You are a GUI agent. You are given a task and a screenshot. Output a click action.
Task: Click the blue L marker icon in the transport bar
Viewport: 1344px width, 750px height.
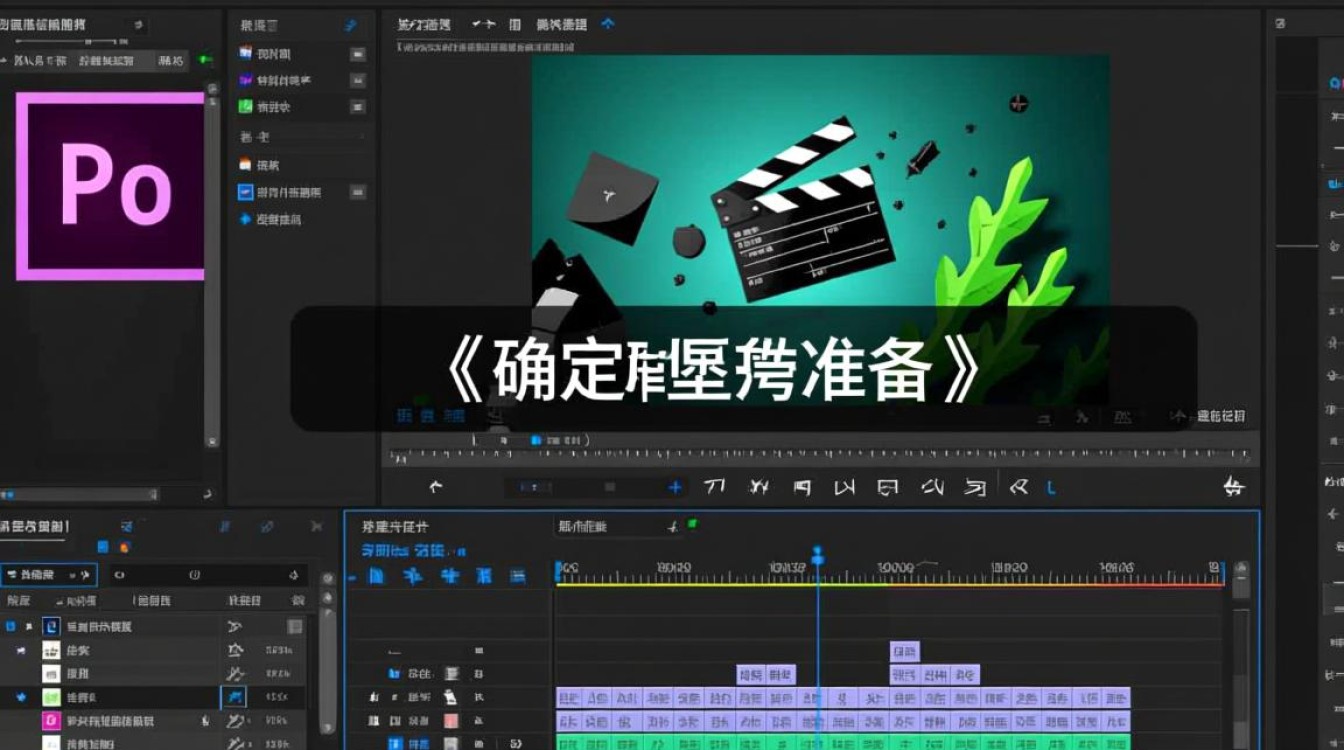[1051, 488]
